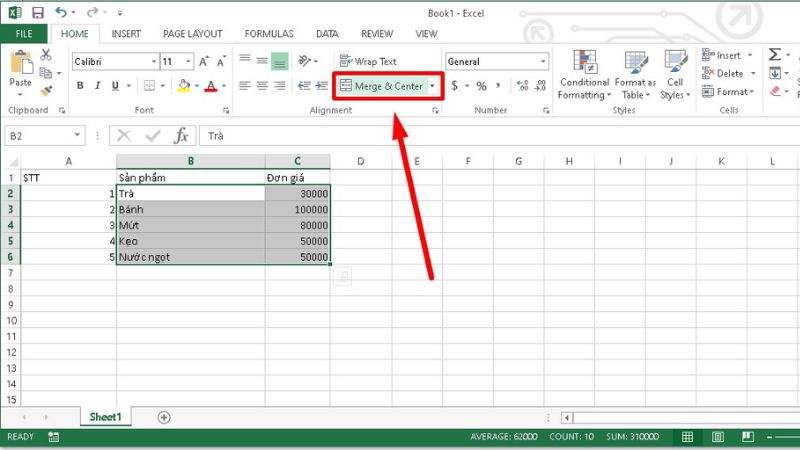Open the Insert Function fx dialog
The height and width of the screenshot is (450, 800).
click(x=181, y=136)
